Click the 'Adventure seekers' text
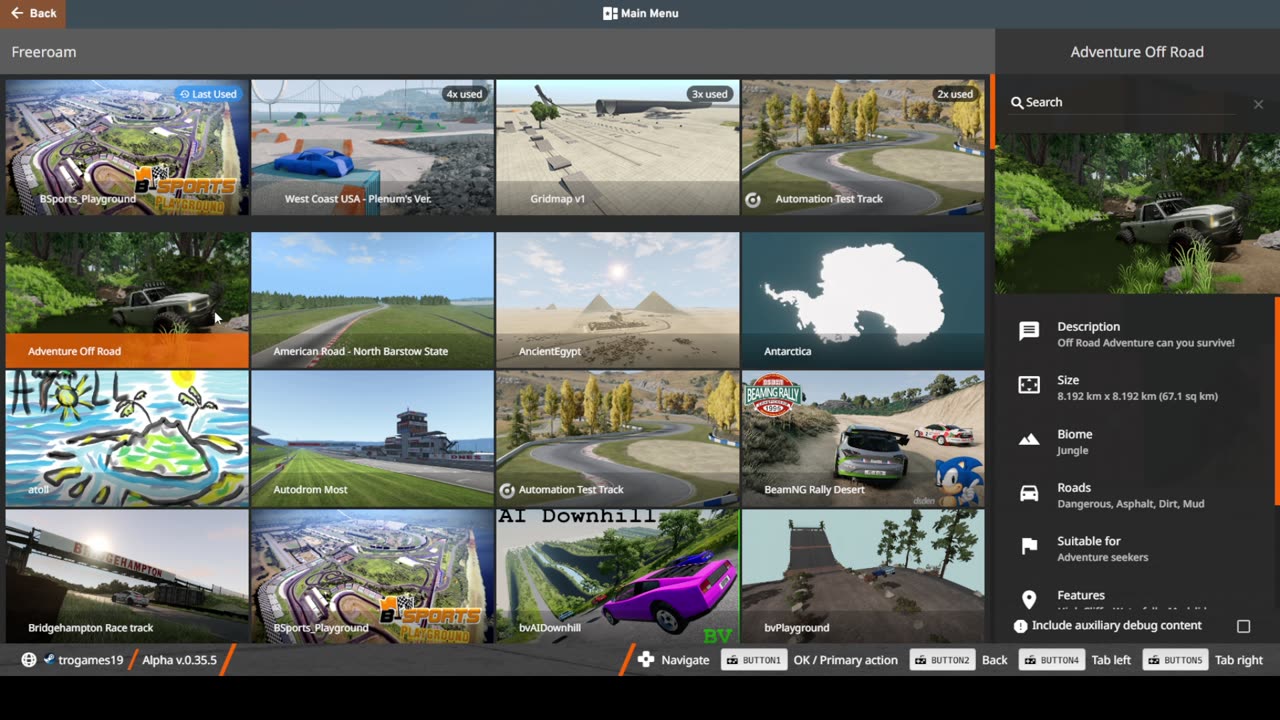The height and width of the screenshot is (720, 1280). [x=1103, y=558]
